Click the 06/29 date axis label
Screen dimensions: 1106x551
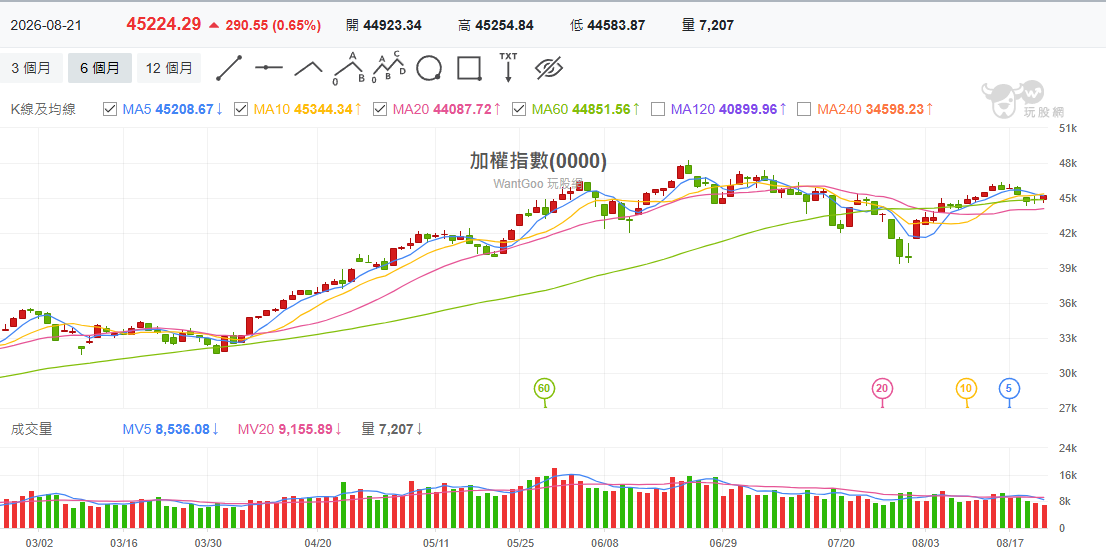point(723,543)
